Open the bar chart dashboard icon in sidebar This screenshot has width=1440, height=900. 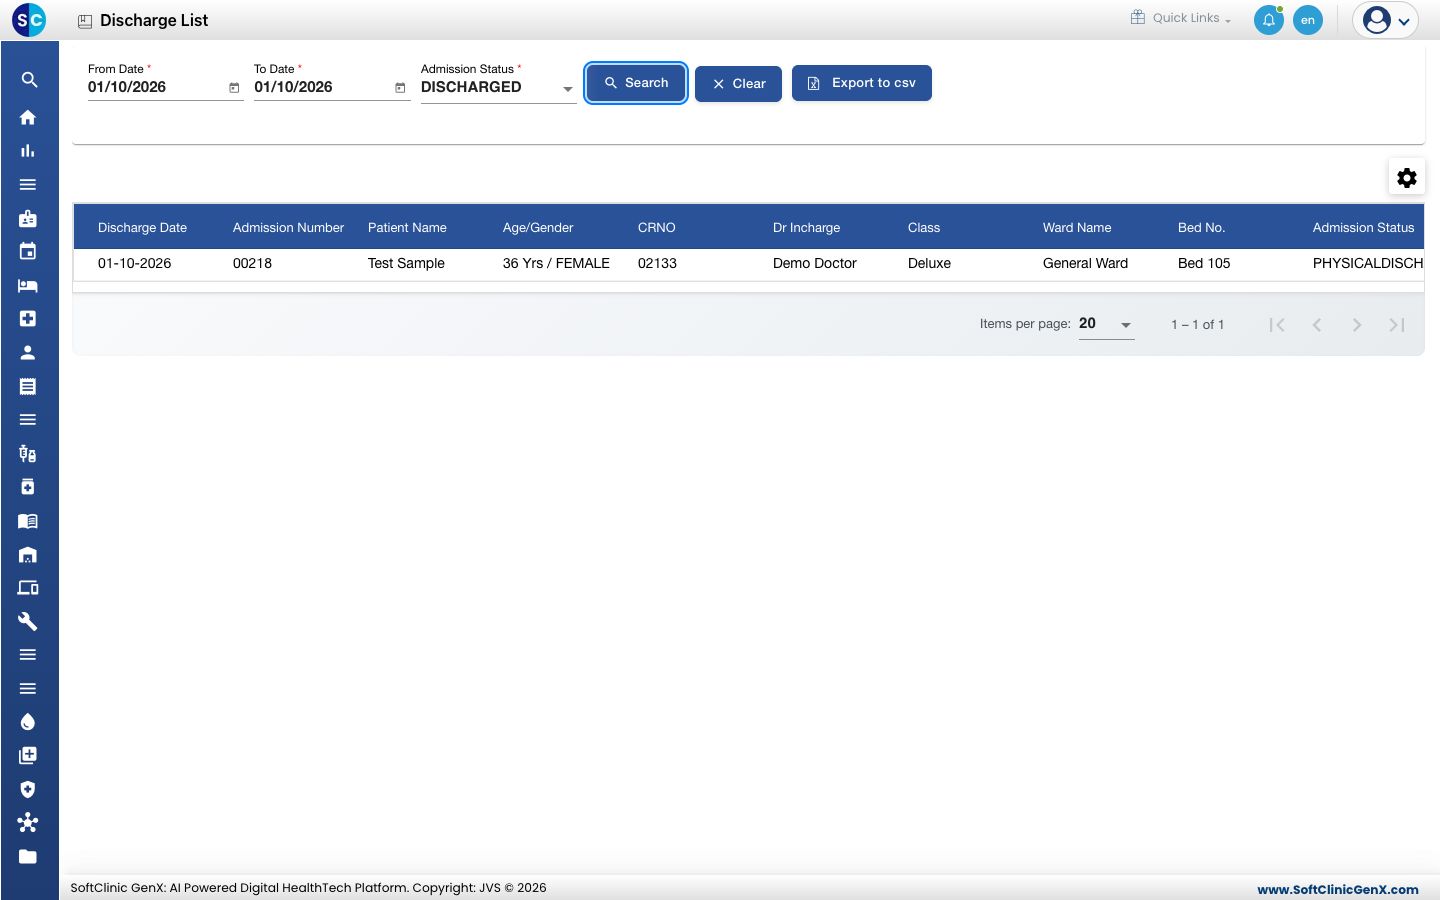(x=28, y=151)
